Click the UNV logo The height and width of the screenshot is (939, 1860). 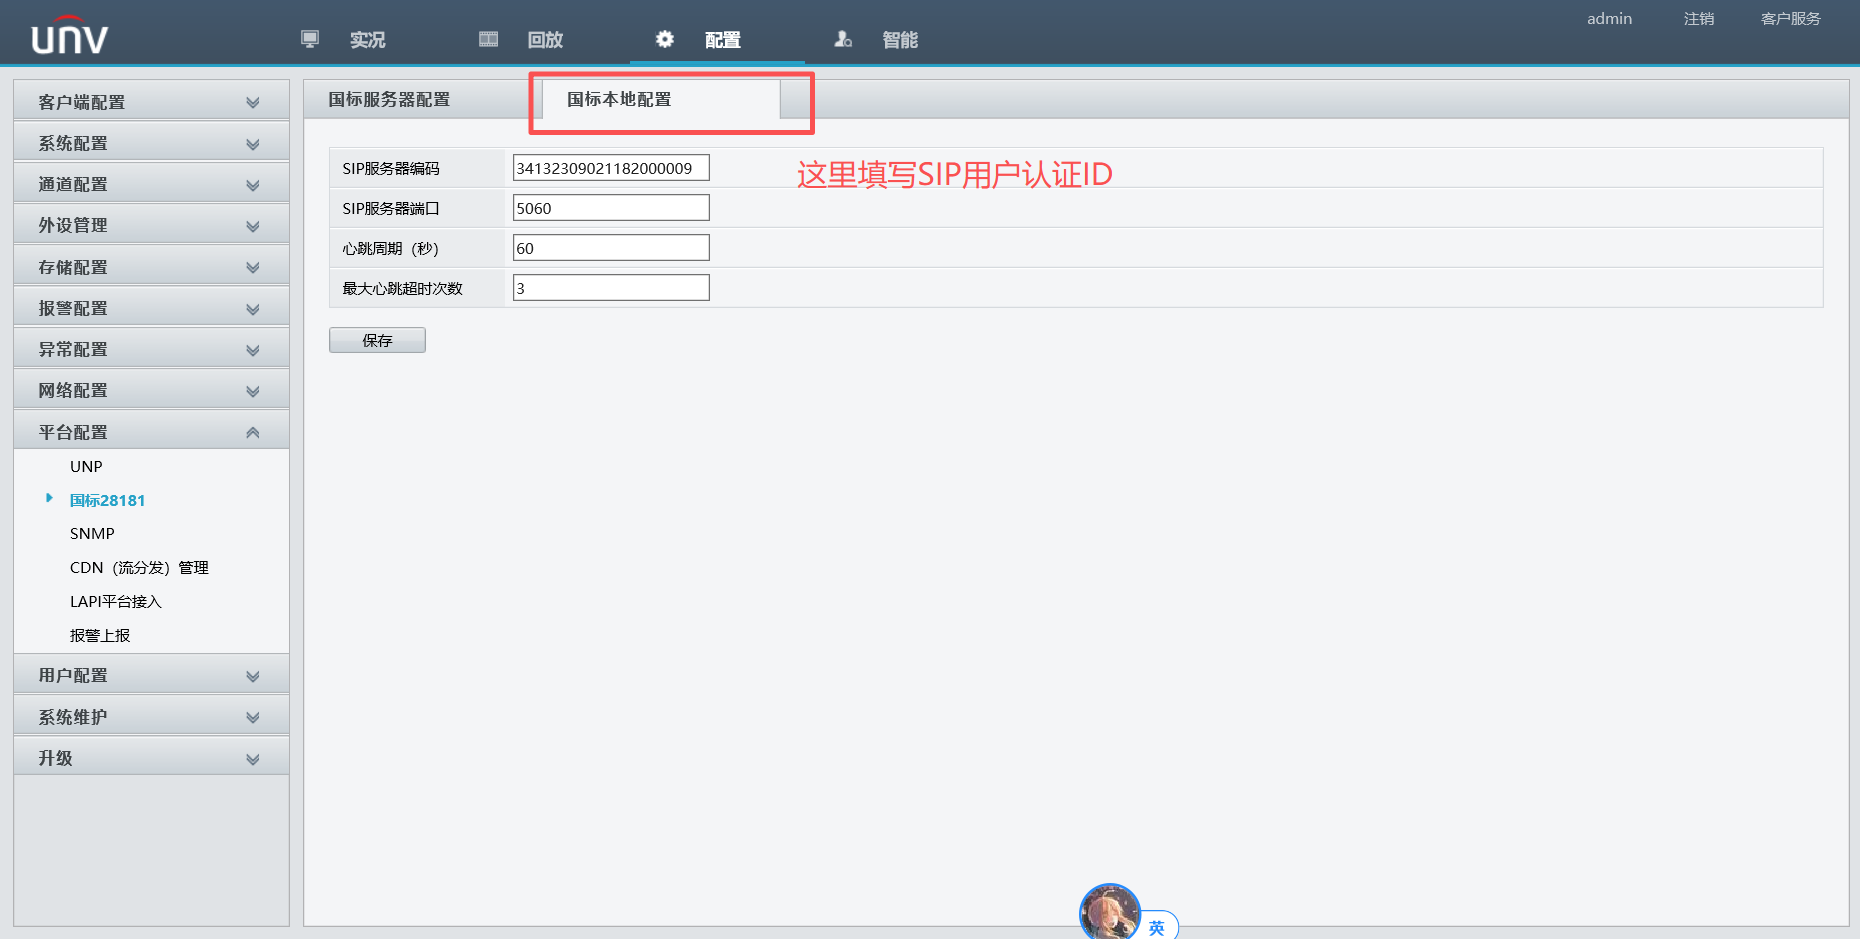pos(69,36)
